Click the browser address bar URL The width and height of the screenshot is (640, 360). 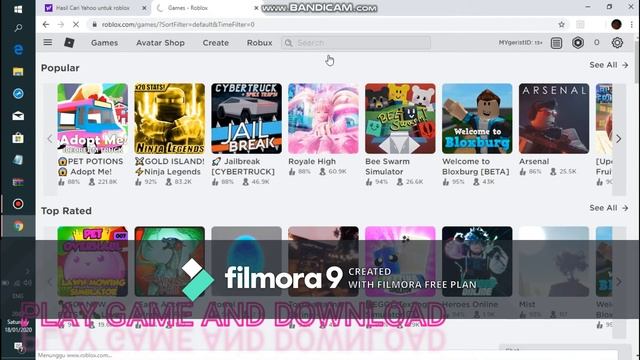point(178,24)
